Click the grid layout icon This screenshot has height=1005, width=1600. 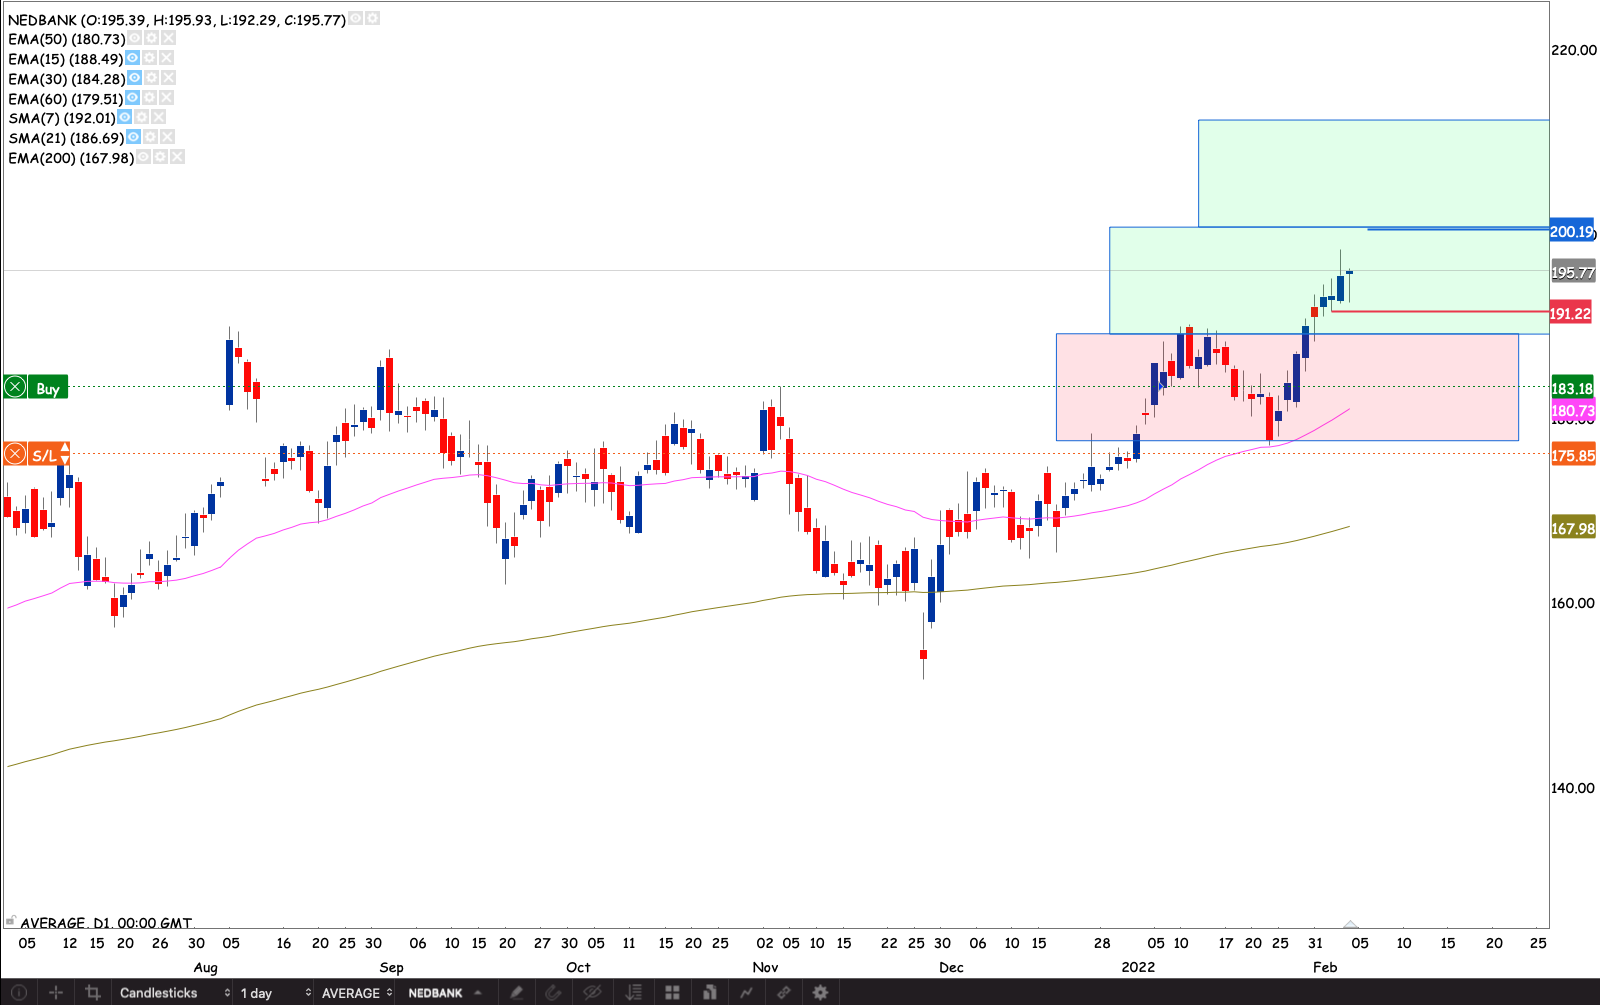(x=672, y=992)
